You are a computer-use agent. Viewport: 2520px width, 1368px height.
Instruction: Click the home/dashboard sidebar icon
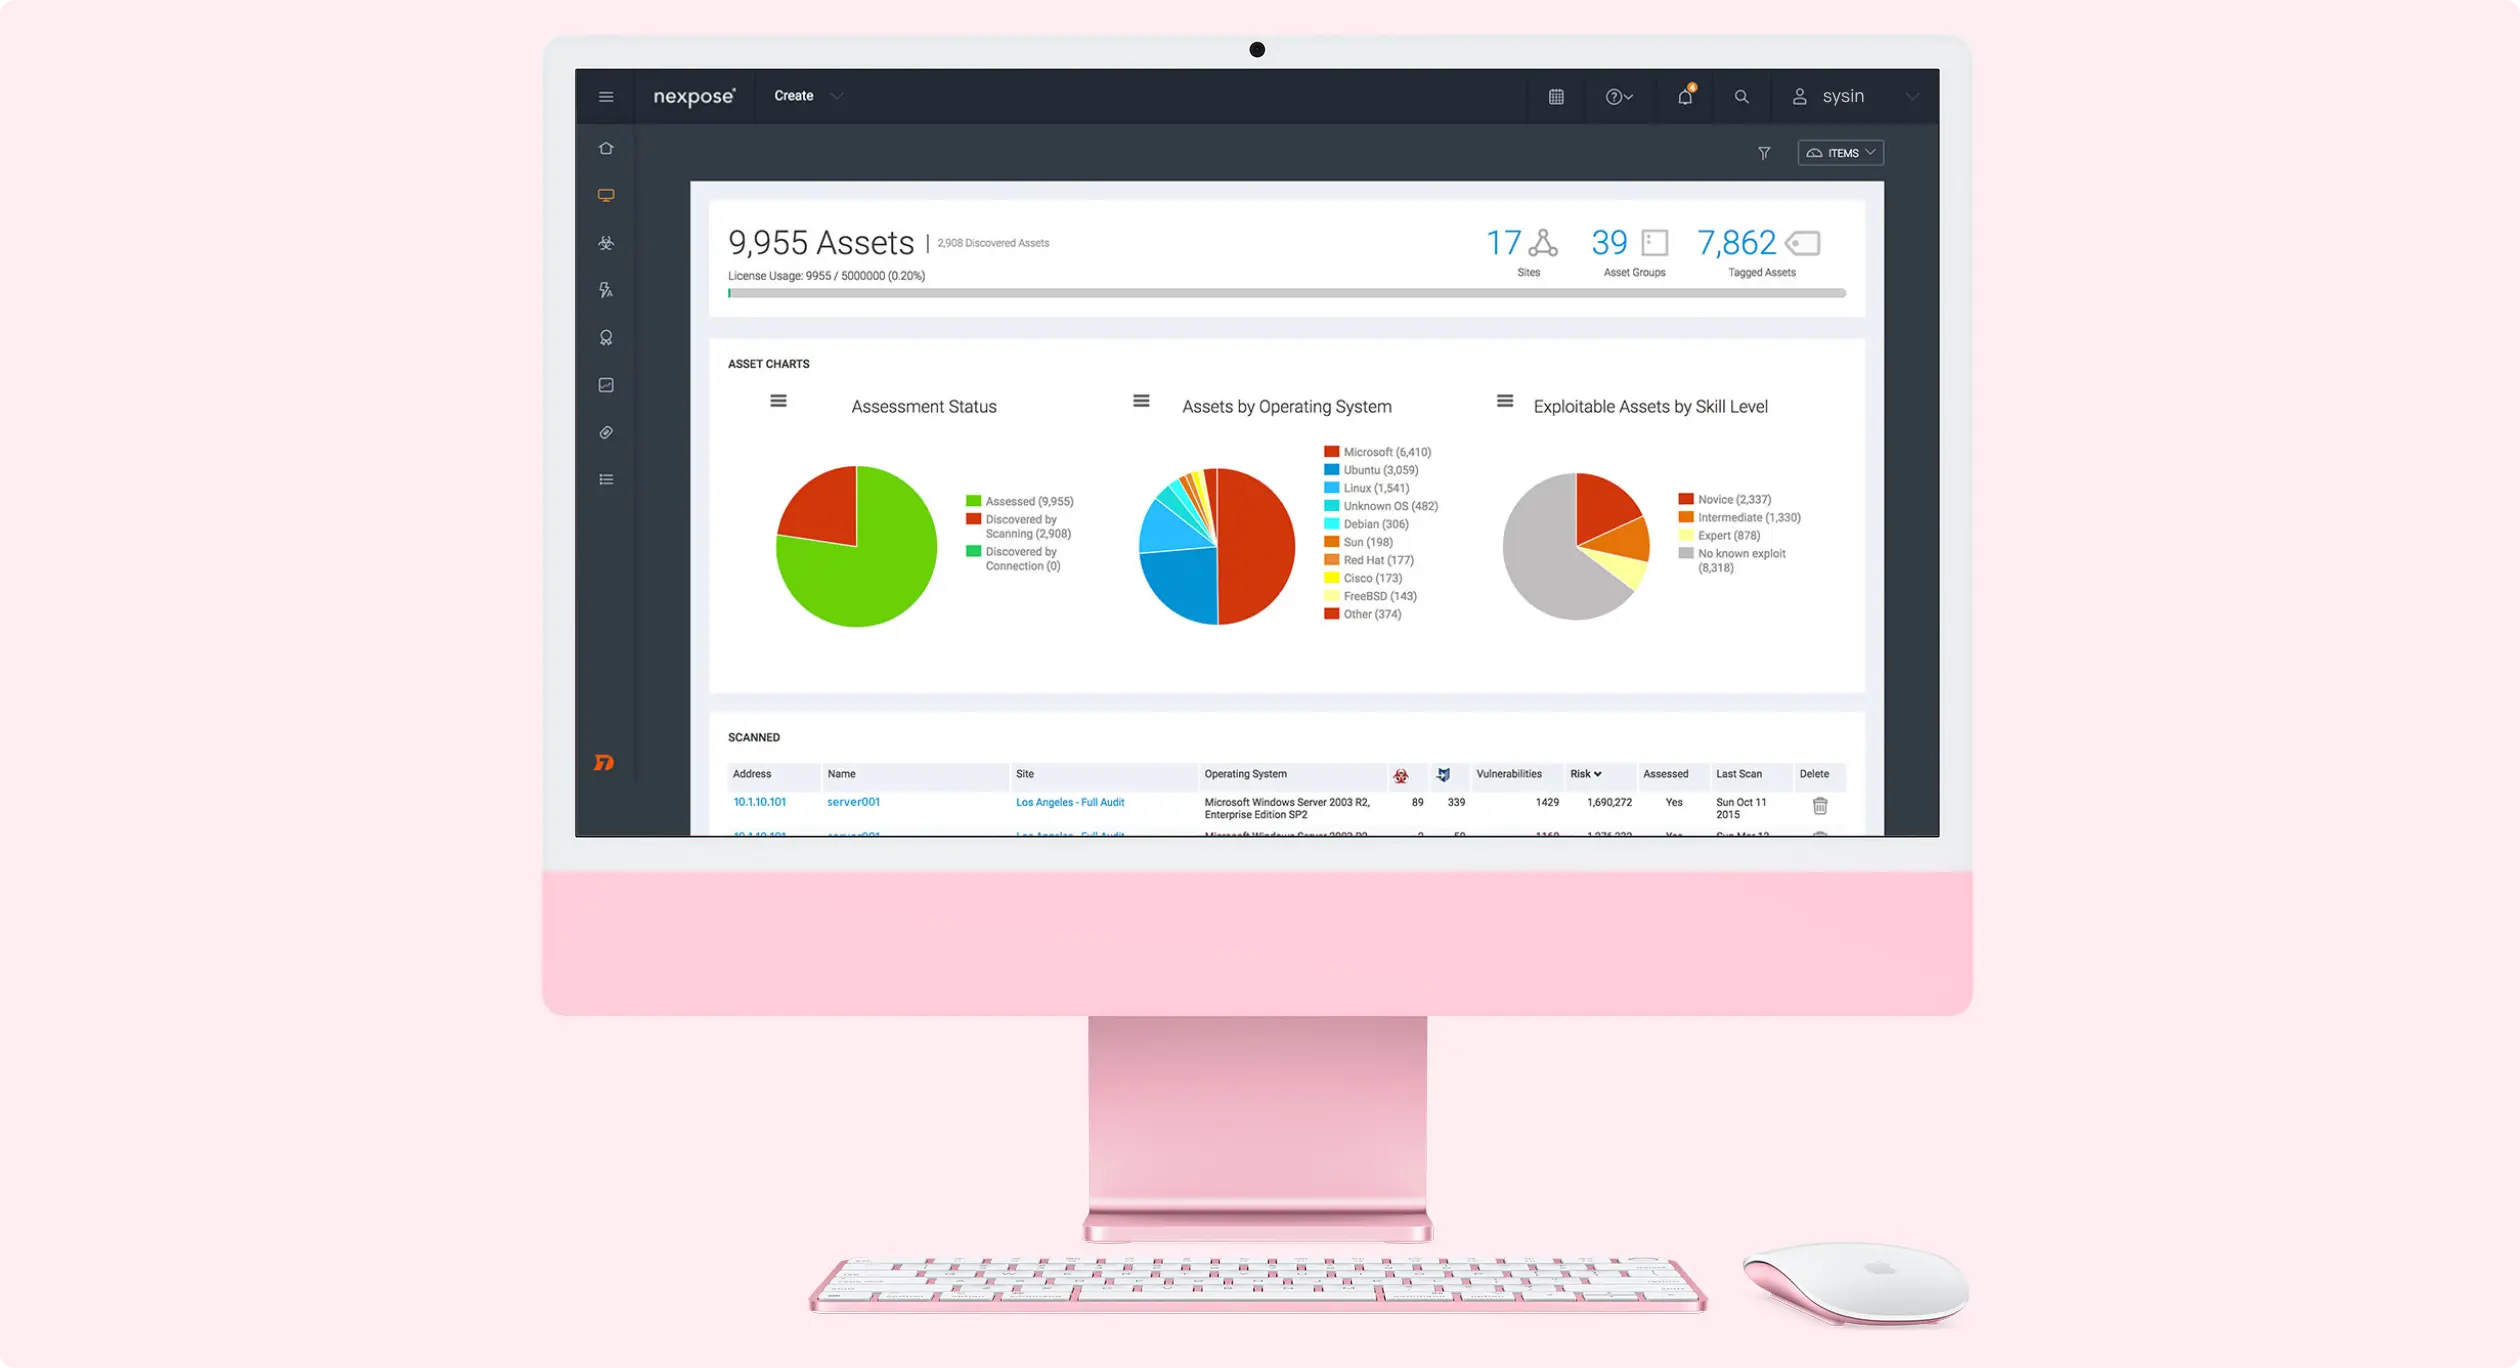tap(605, 148)
